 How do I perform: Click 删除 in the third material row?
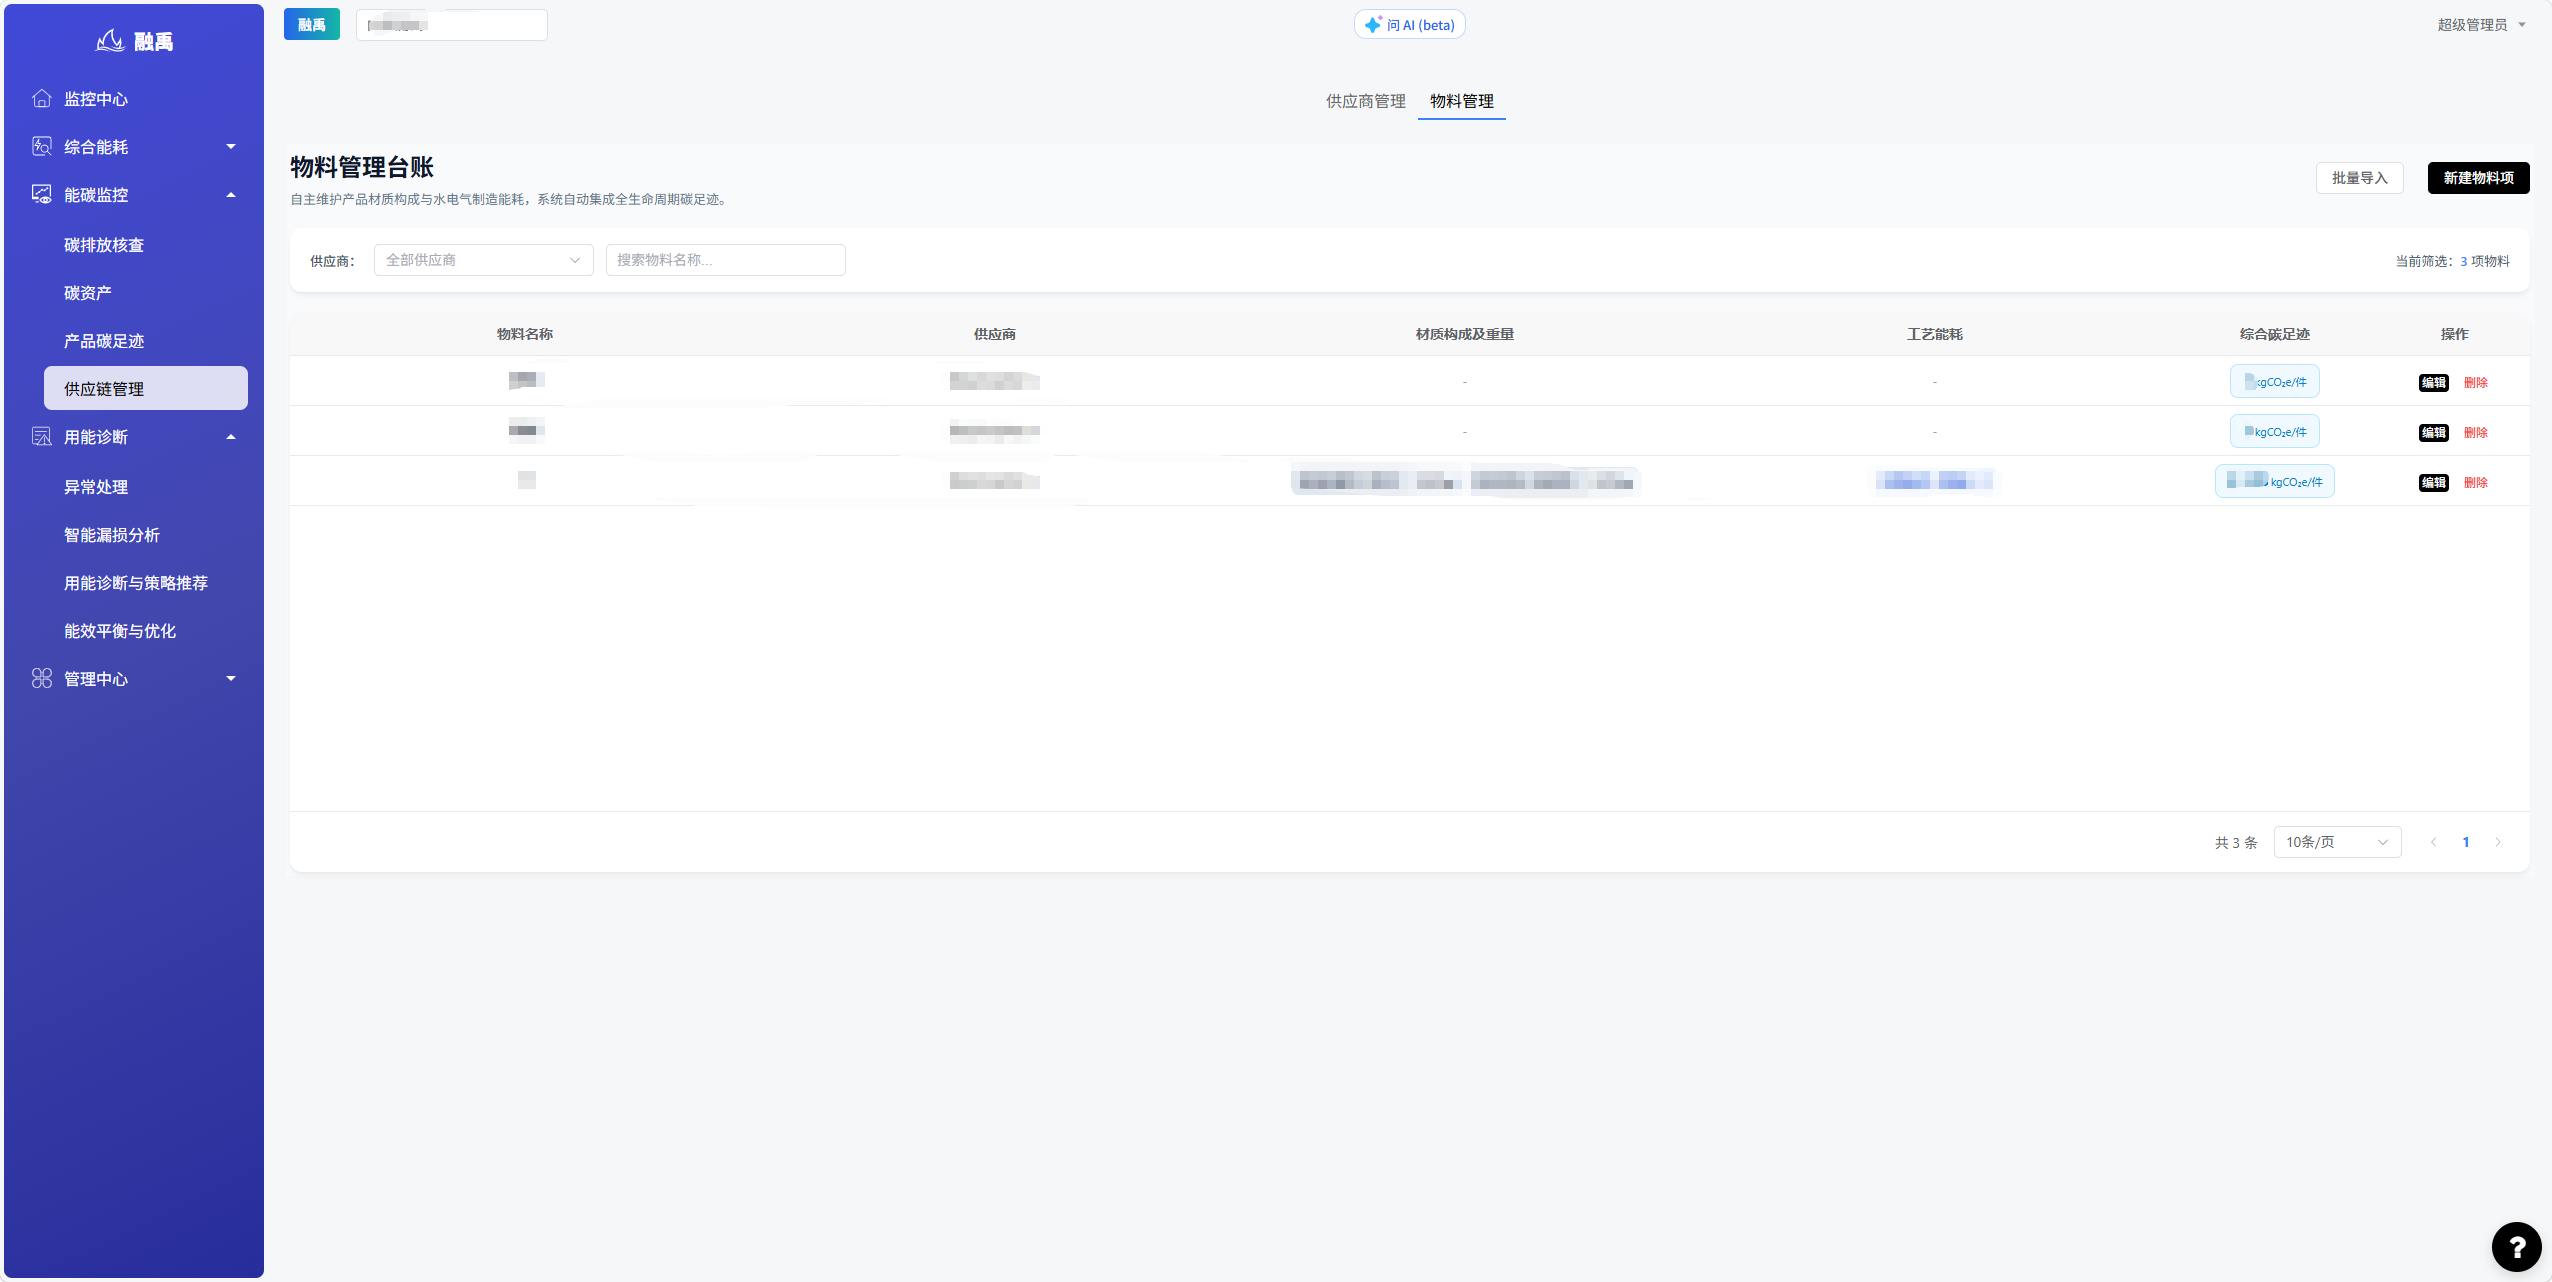click(x=2476, y=482)
